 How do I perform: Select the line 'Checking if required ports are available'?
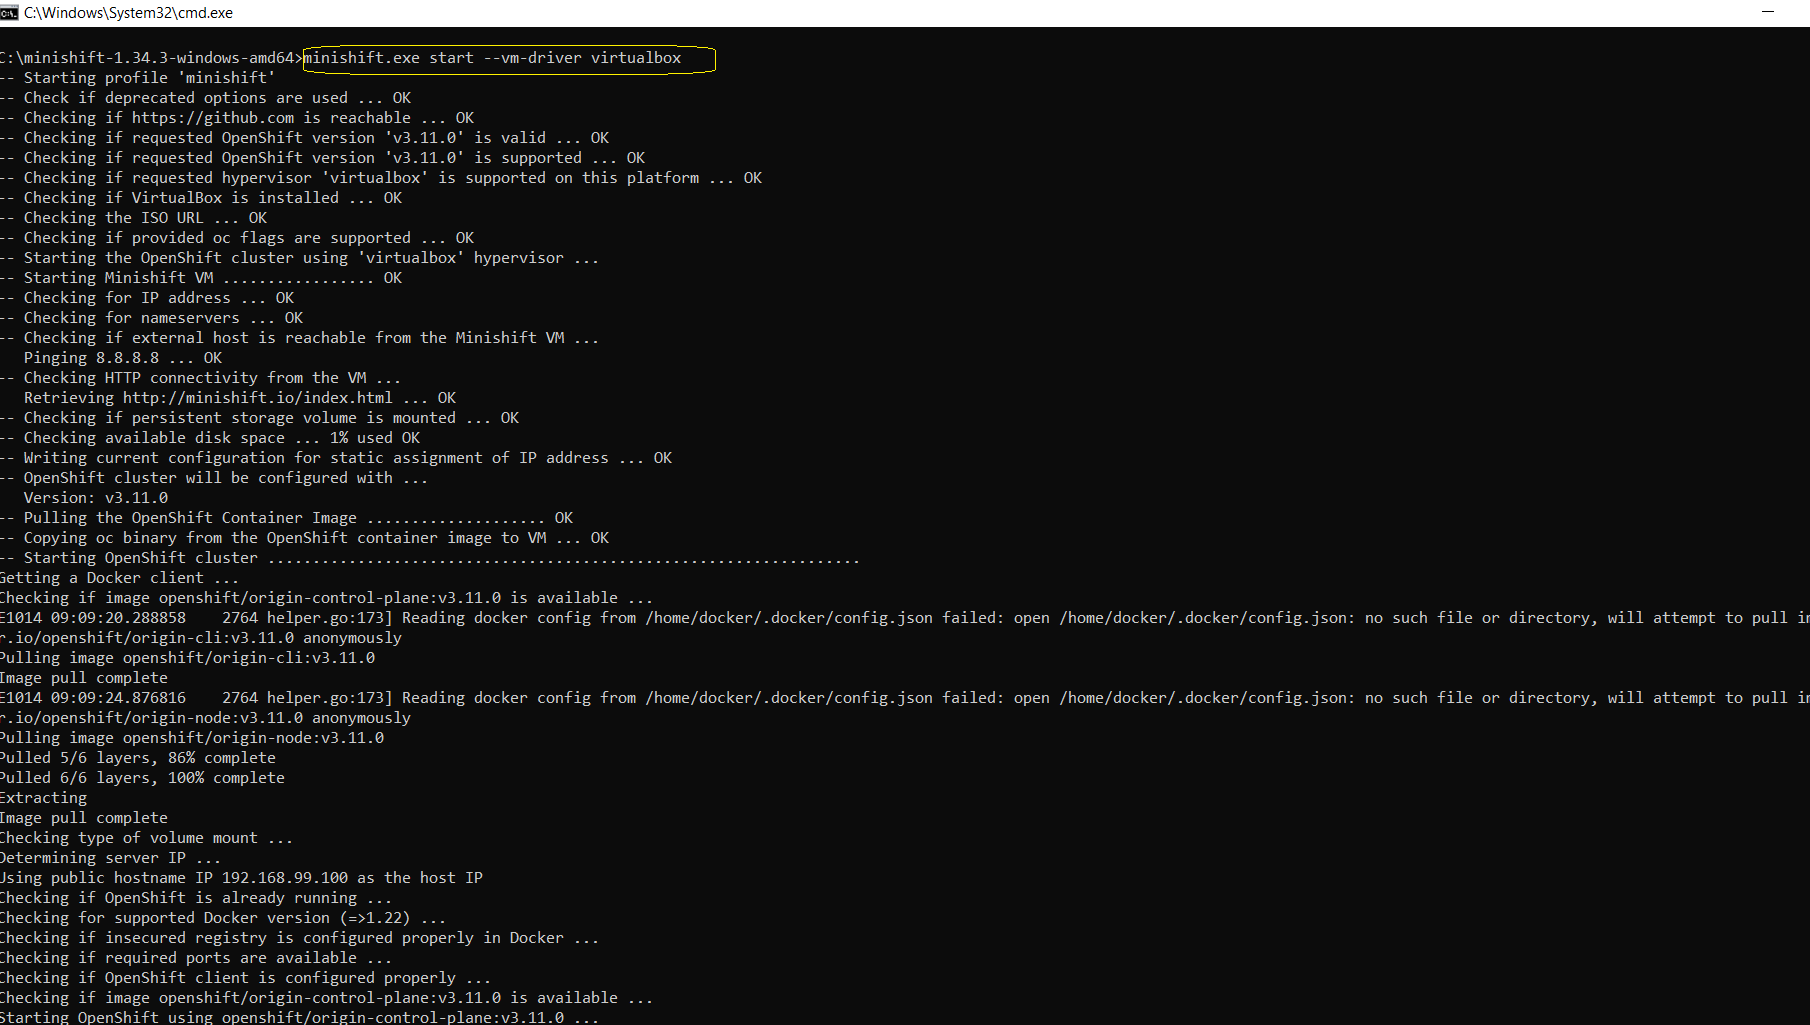[196, 958]
